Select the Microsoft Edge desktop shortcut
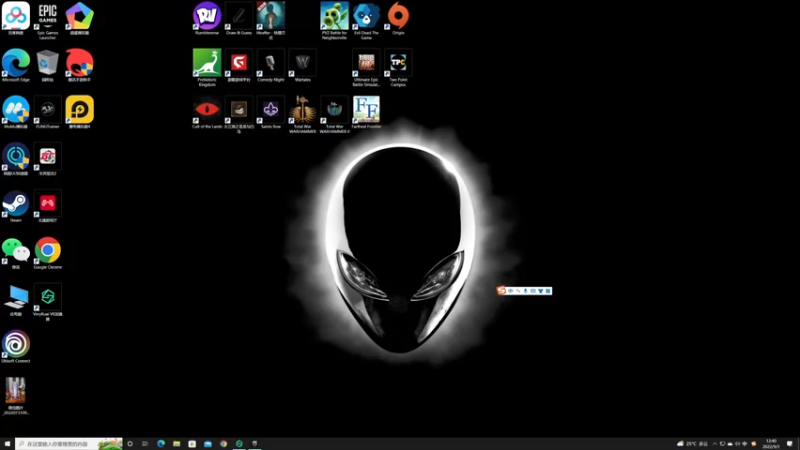This screenshot has height=450, width=800. click(16, 65)
